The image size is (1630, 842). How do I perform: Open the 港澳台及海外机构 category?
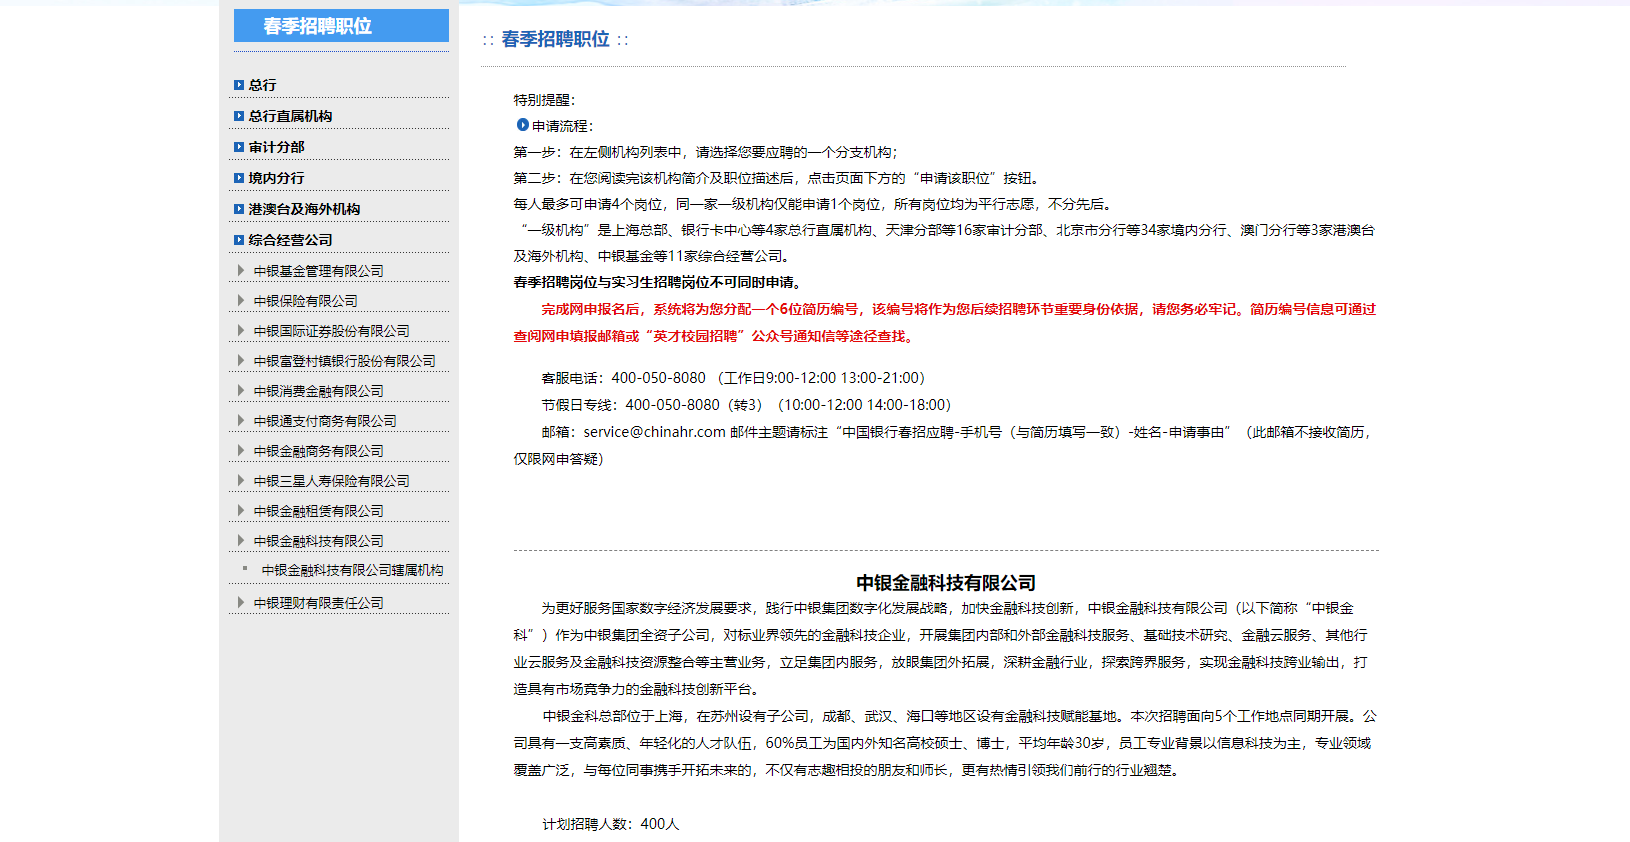click(x=304, y=209)
